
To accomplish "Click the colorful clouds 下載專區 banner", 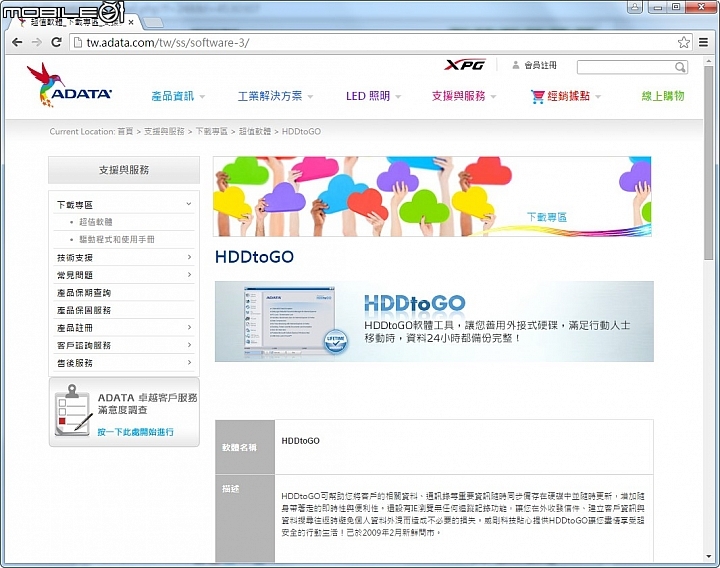I will (432, 197).
